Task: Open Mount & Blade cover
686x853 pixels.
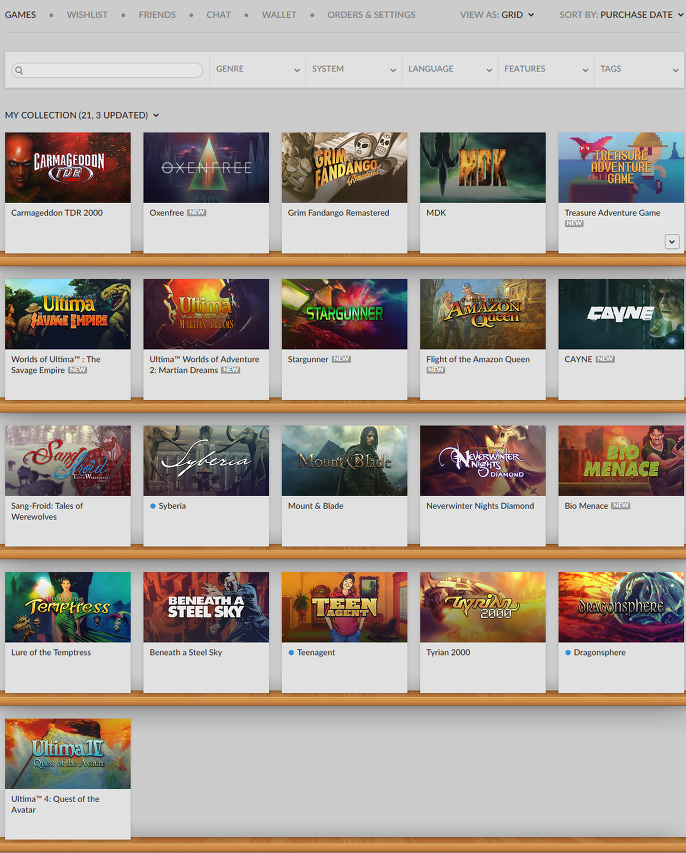Action: pyautogui.click(x=344, y=461)
